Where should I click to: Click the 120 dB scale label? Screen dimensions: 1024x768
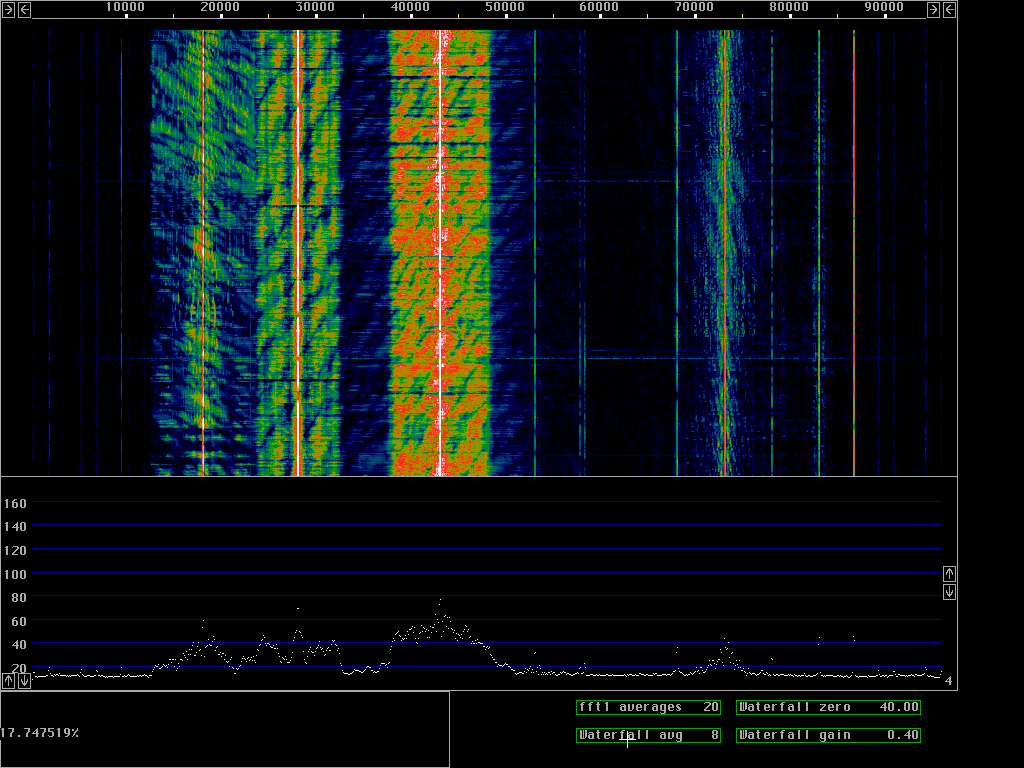[x=15, y=551]
